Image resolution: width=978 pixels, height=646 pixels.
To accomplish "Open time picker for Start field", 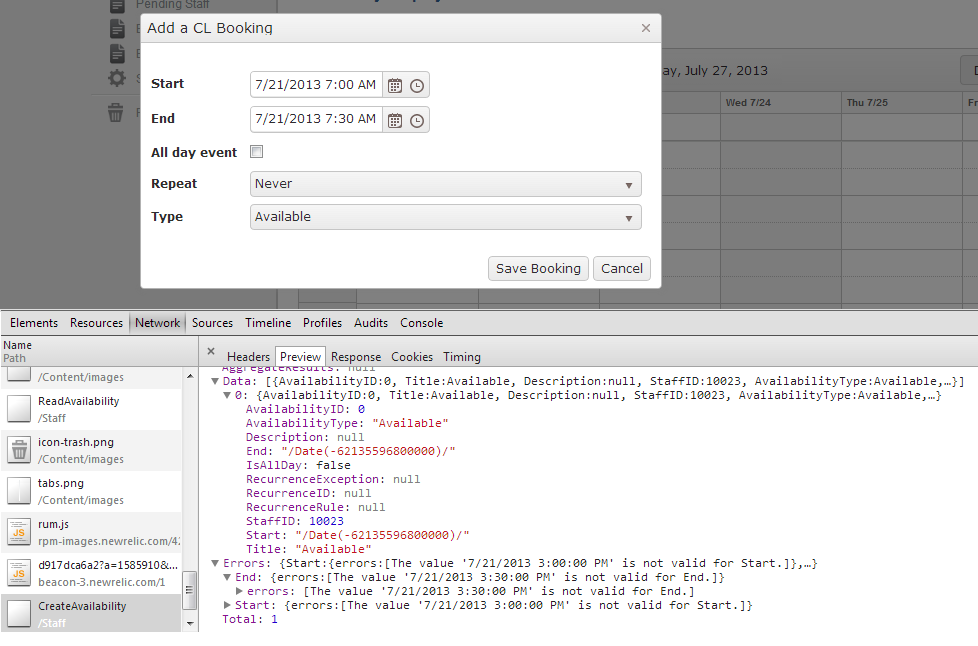I will (417, 85).
